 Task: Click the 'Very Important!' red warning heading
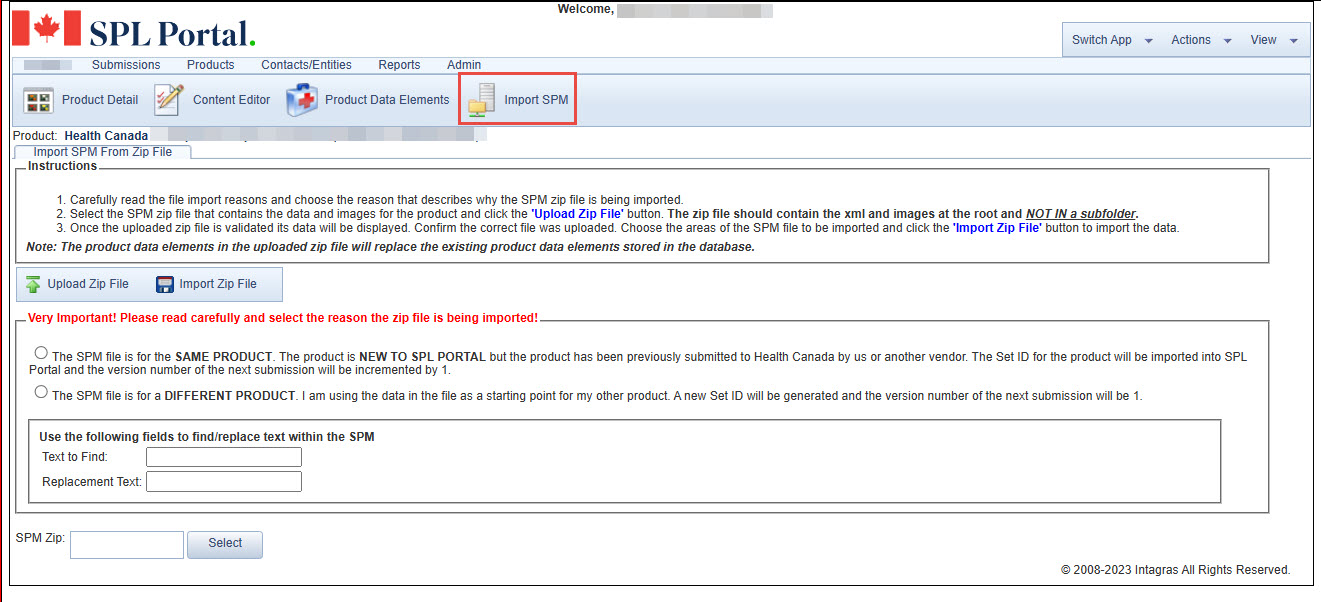pos(283,318)
